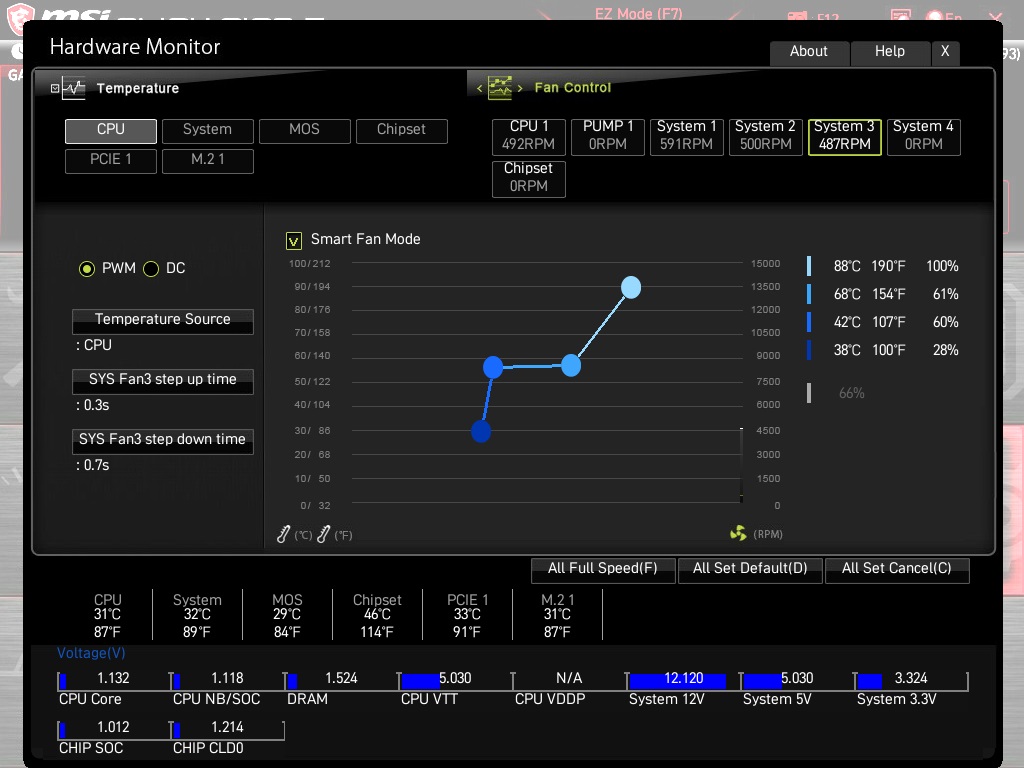Click All Full Speed(F) button
1024x768 pixels.
[603, 569]
